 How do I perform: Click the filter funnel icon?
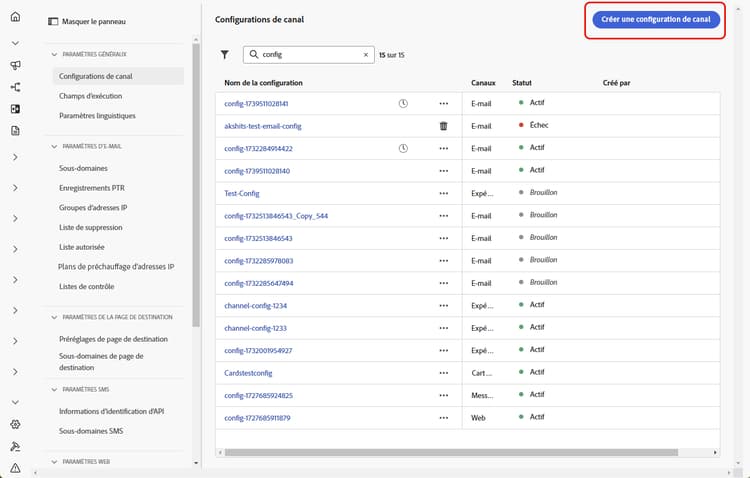click(225, 55)
